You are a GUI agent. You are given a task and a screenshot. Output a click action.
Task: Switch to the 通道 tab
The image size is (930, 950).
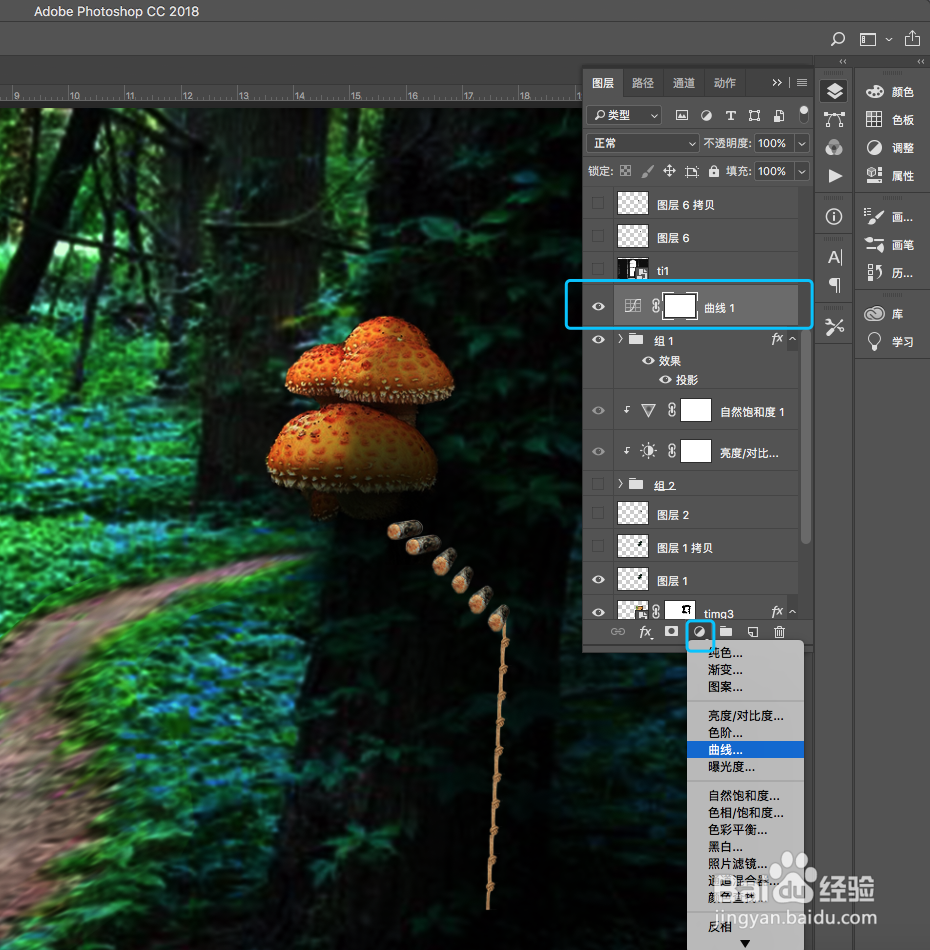click(x=684, y=83)
